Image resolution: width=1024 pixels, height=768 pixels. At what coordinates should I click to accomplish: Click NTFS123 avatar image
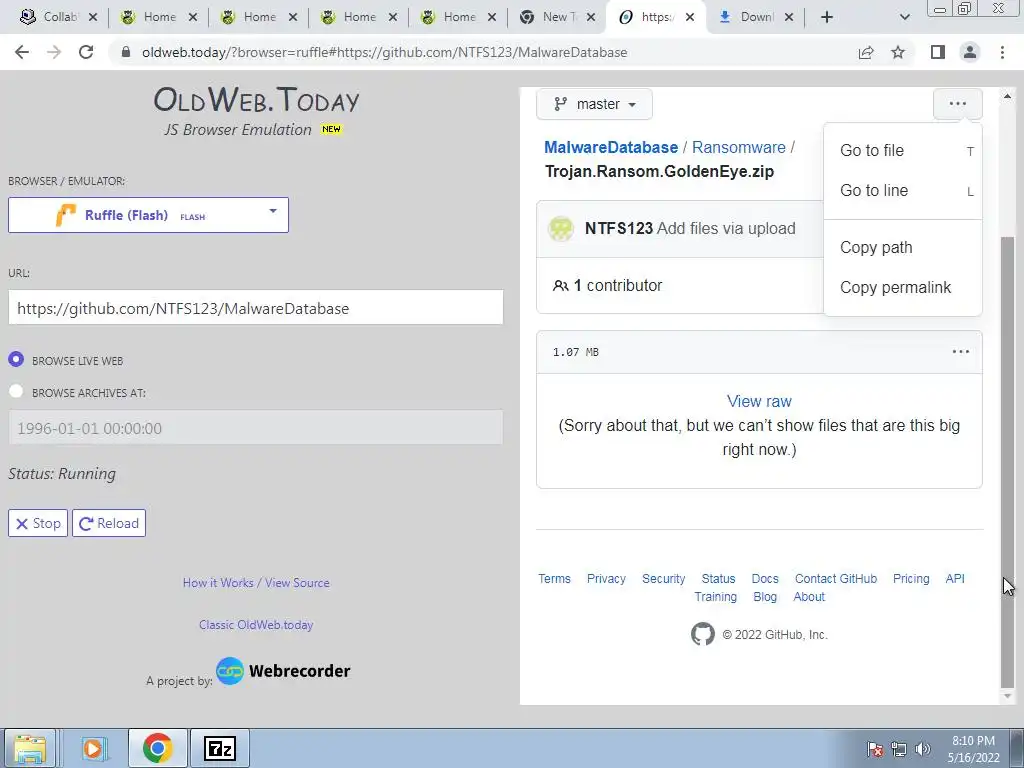560,229
